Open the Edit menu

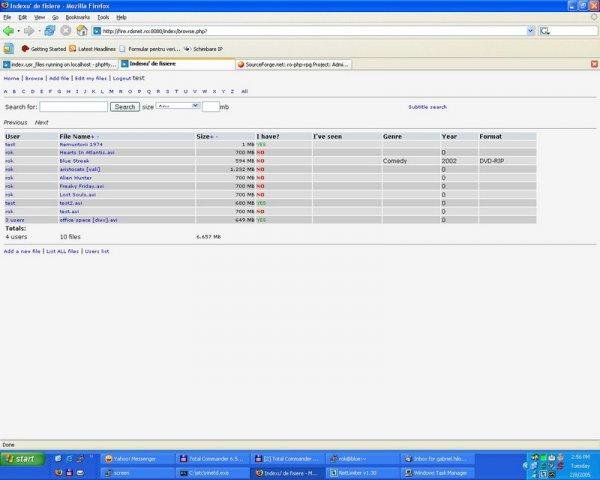23,17
